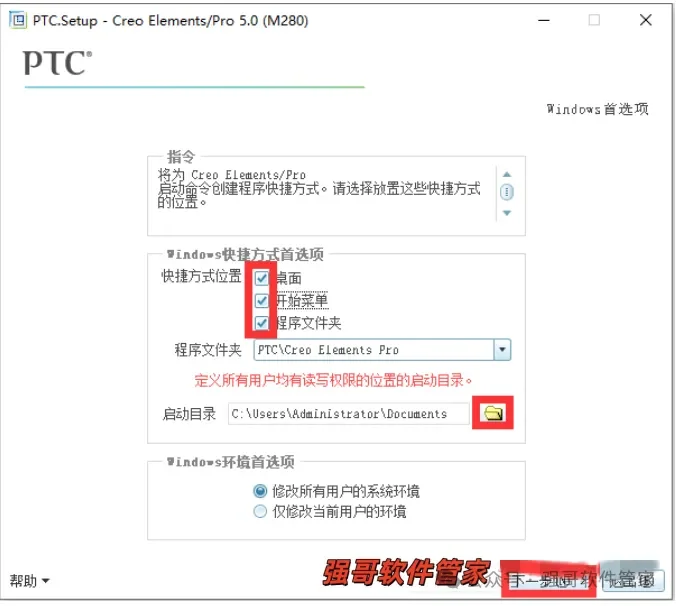Click the 快捷方式位置 label

pyautogui.click(x=201, y=276)
